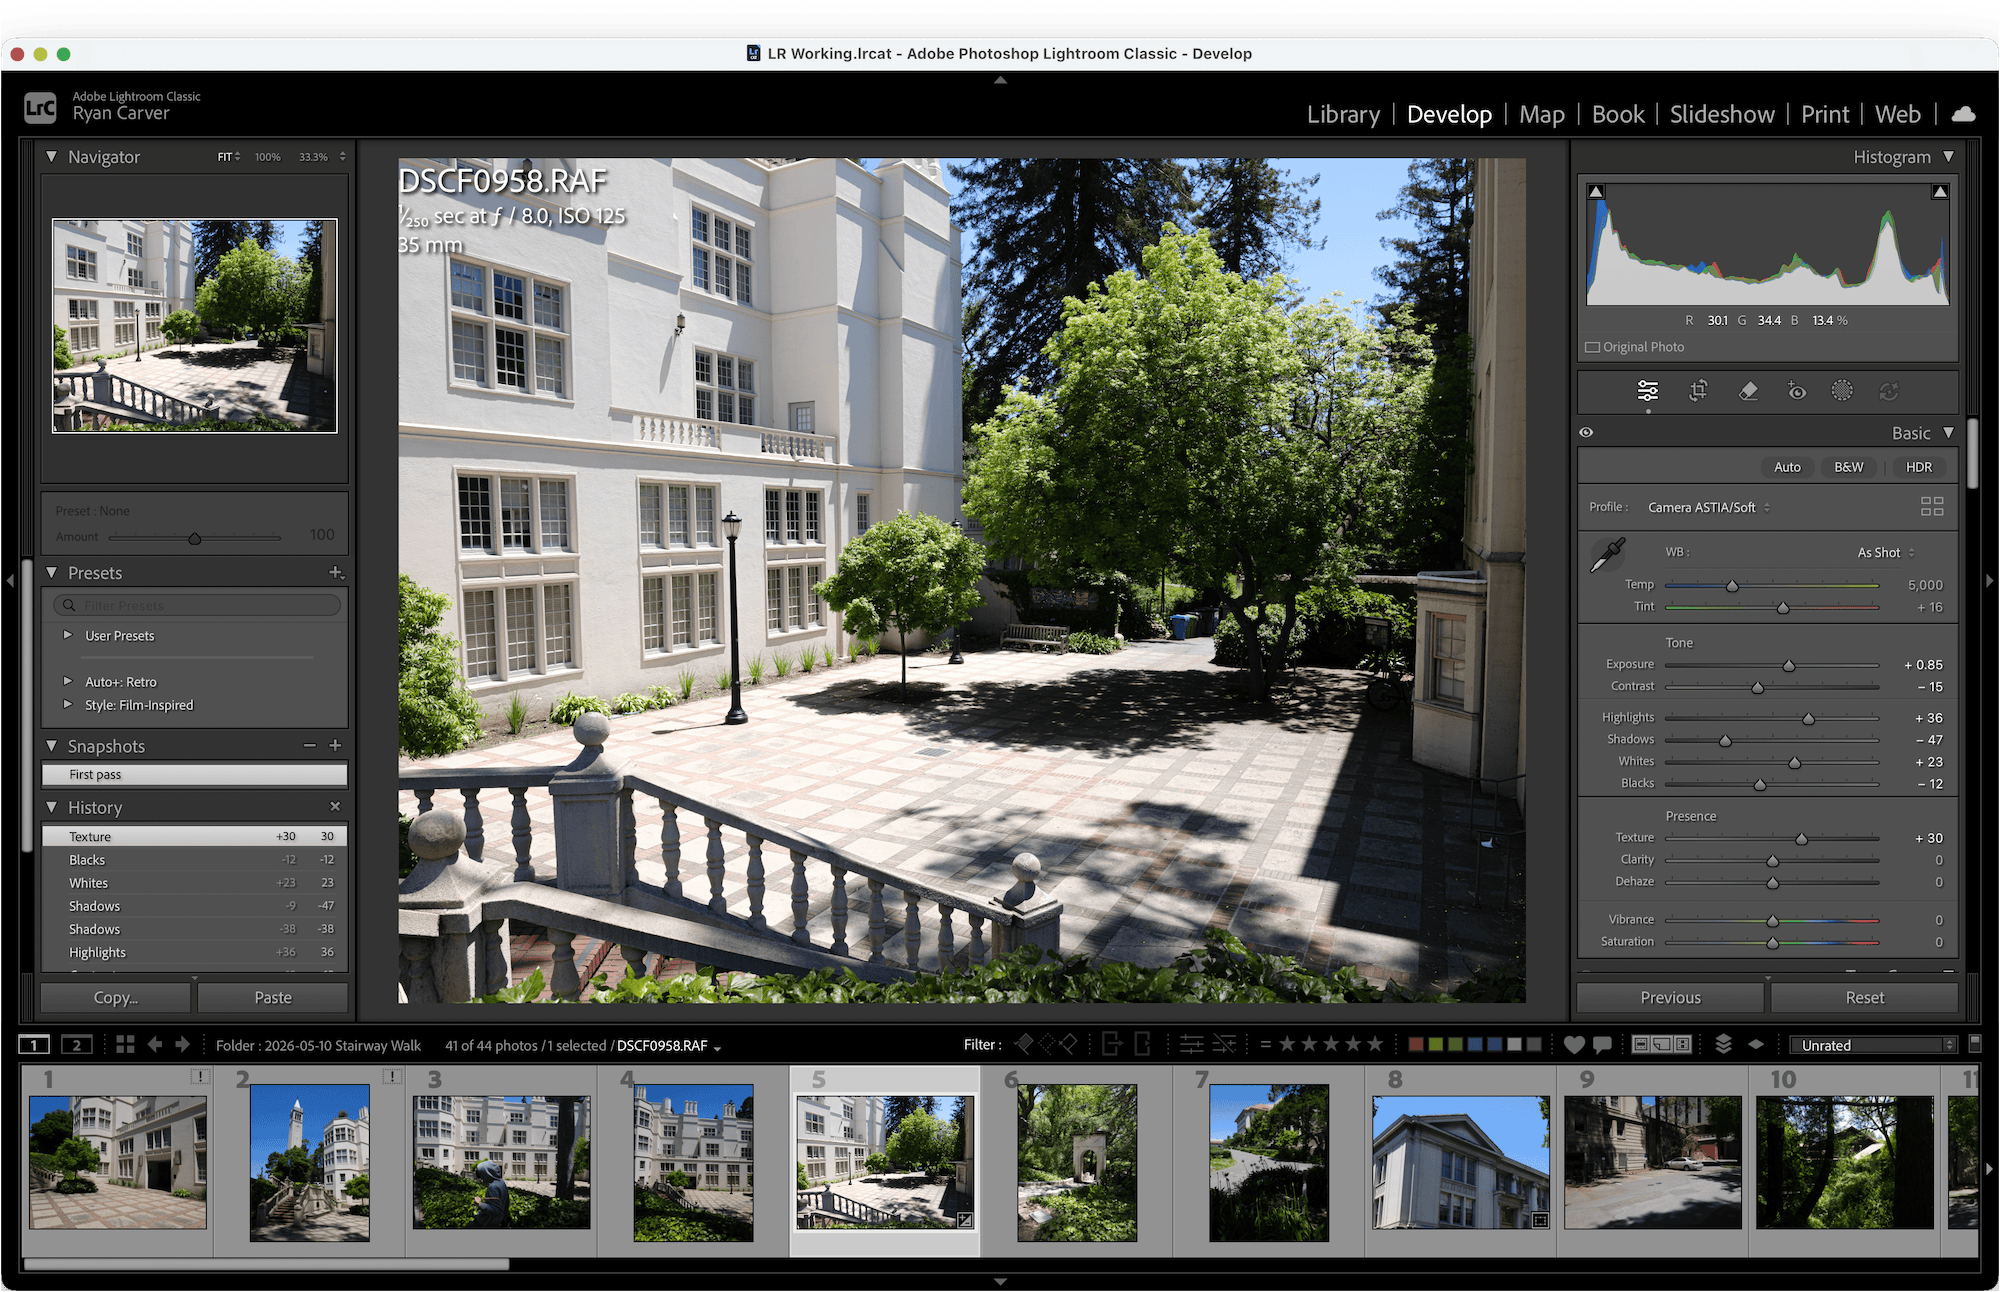The width and height of the screenshot is (2000, 1292).
Task: Switch to the Slideshow module
Action: 1722,114
